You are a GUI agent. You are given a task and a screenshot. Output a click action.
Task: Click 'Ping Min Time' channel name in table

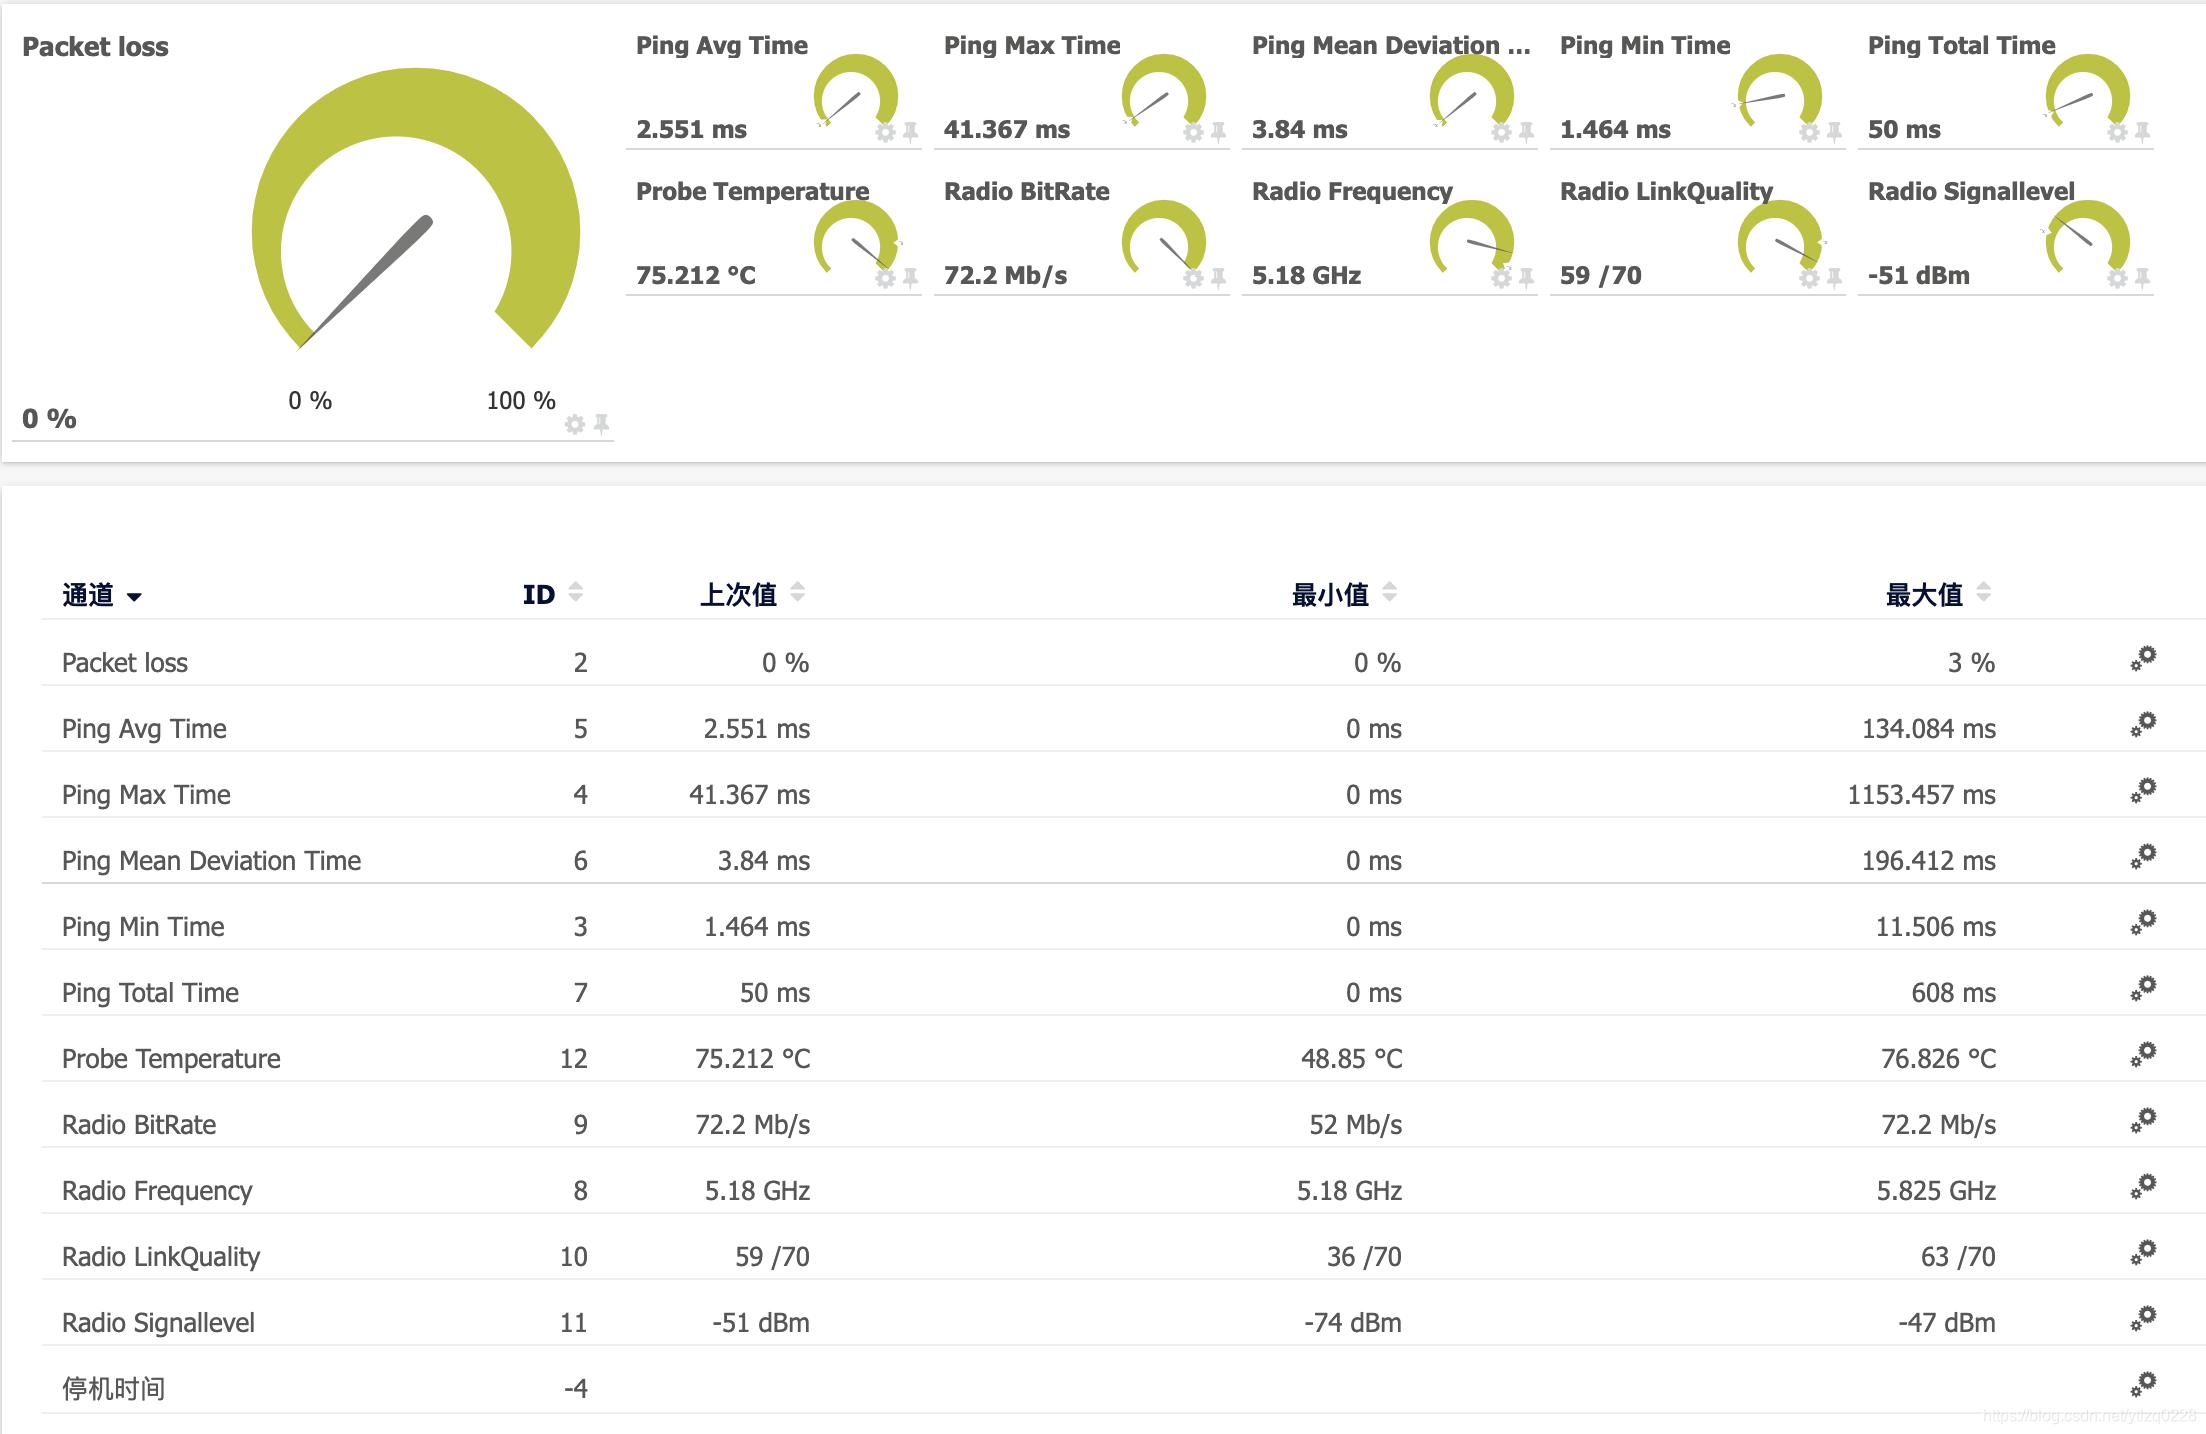(143, 927)
